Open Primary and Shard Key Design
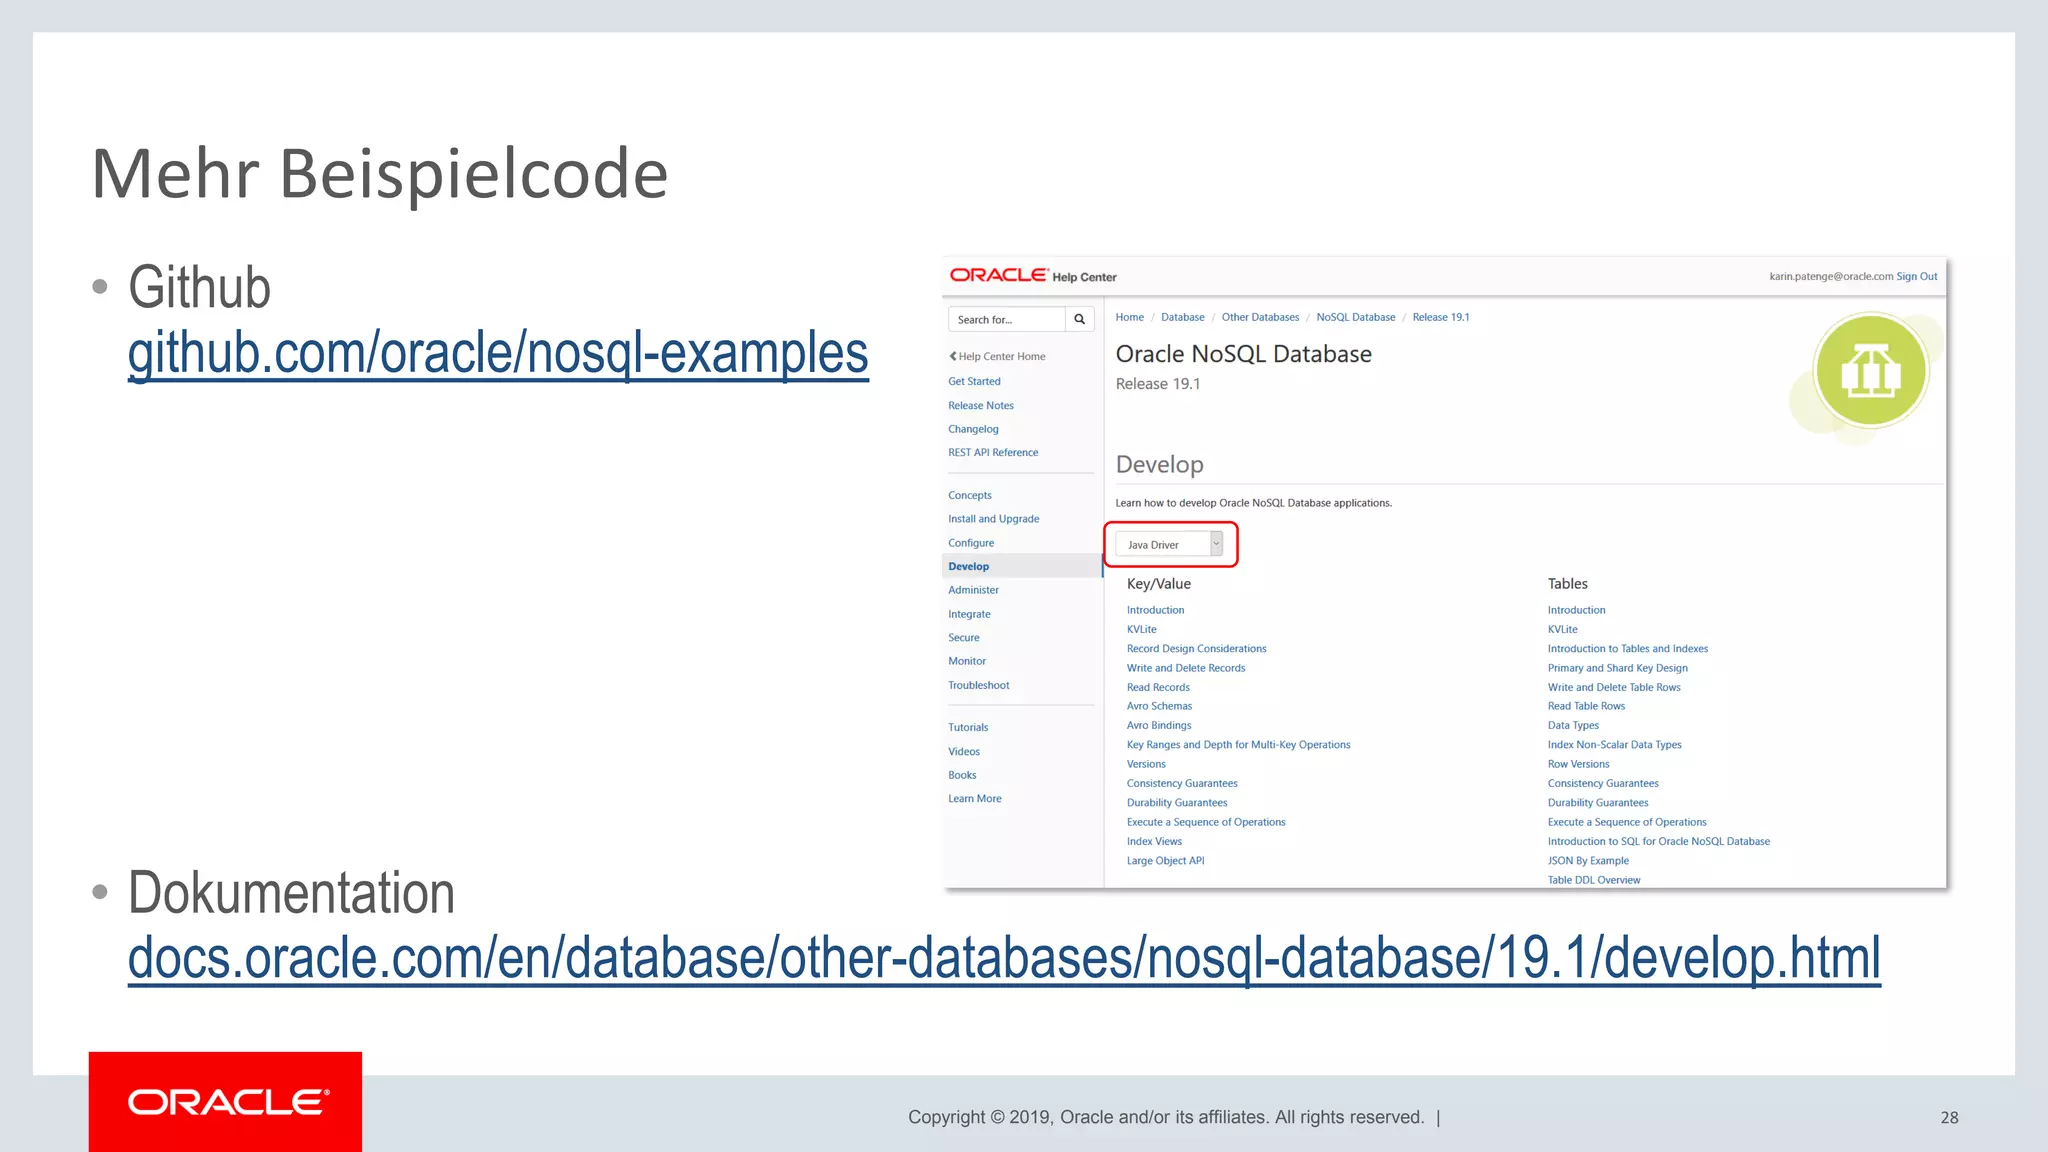 point(1618,668)
